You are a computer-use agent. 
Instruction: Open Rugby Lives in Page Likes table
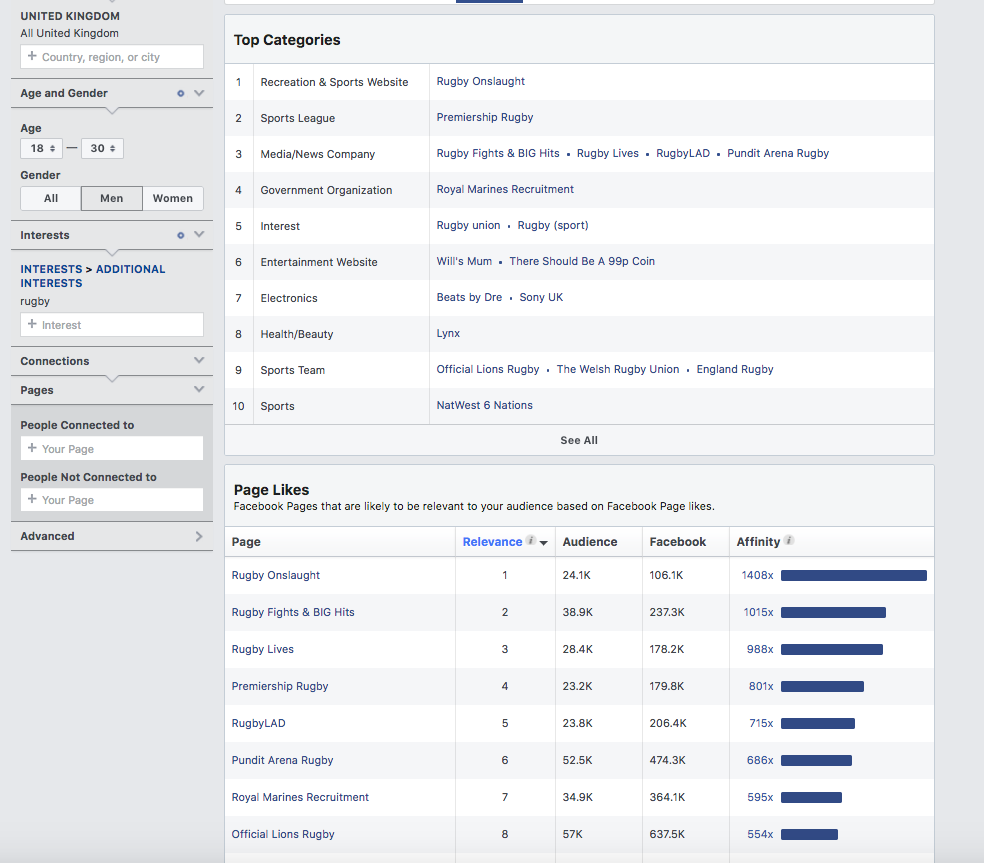click(262, 649)
